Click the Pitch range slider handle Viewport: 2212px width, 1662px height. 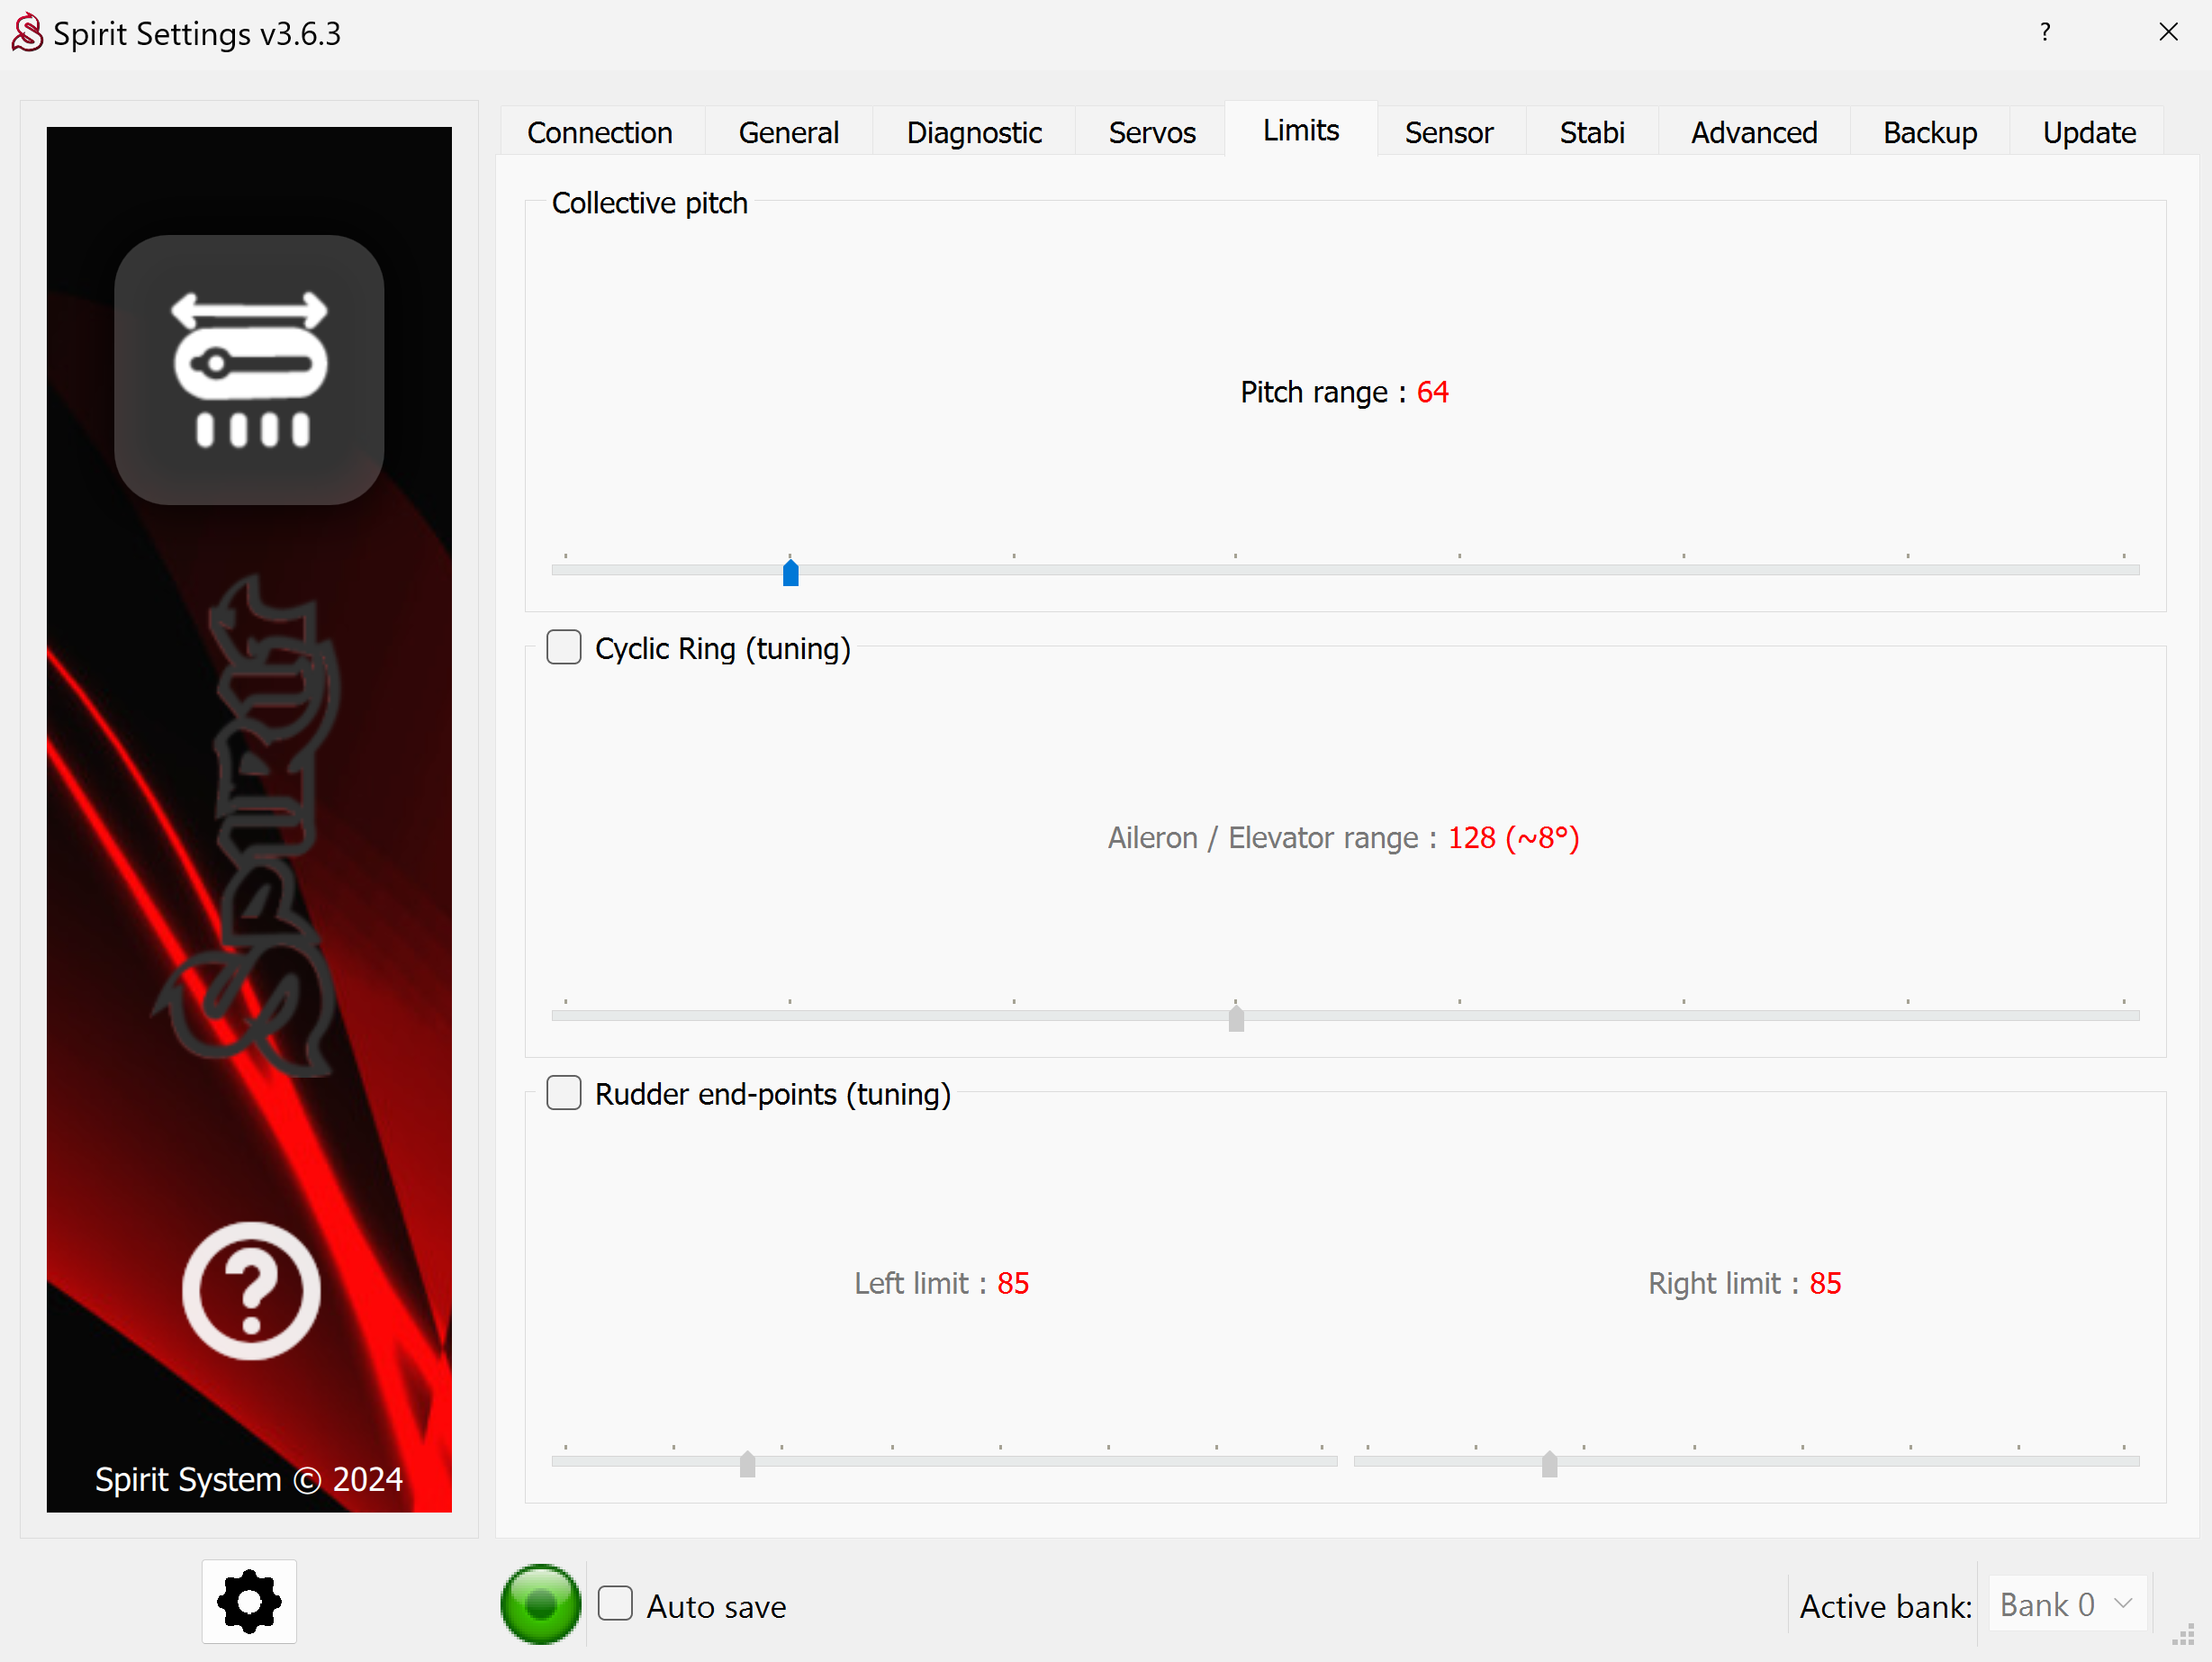coord(790,572)
